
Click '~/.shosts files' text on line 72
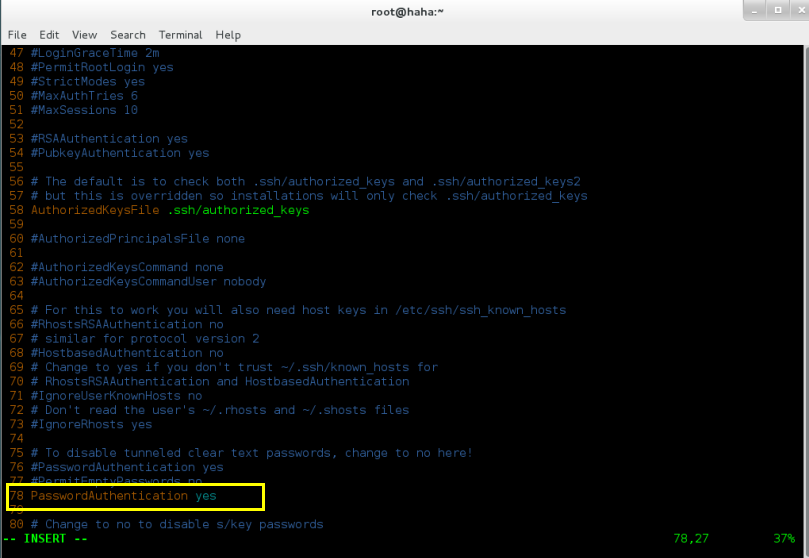tap(356, 410)
